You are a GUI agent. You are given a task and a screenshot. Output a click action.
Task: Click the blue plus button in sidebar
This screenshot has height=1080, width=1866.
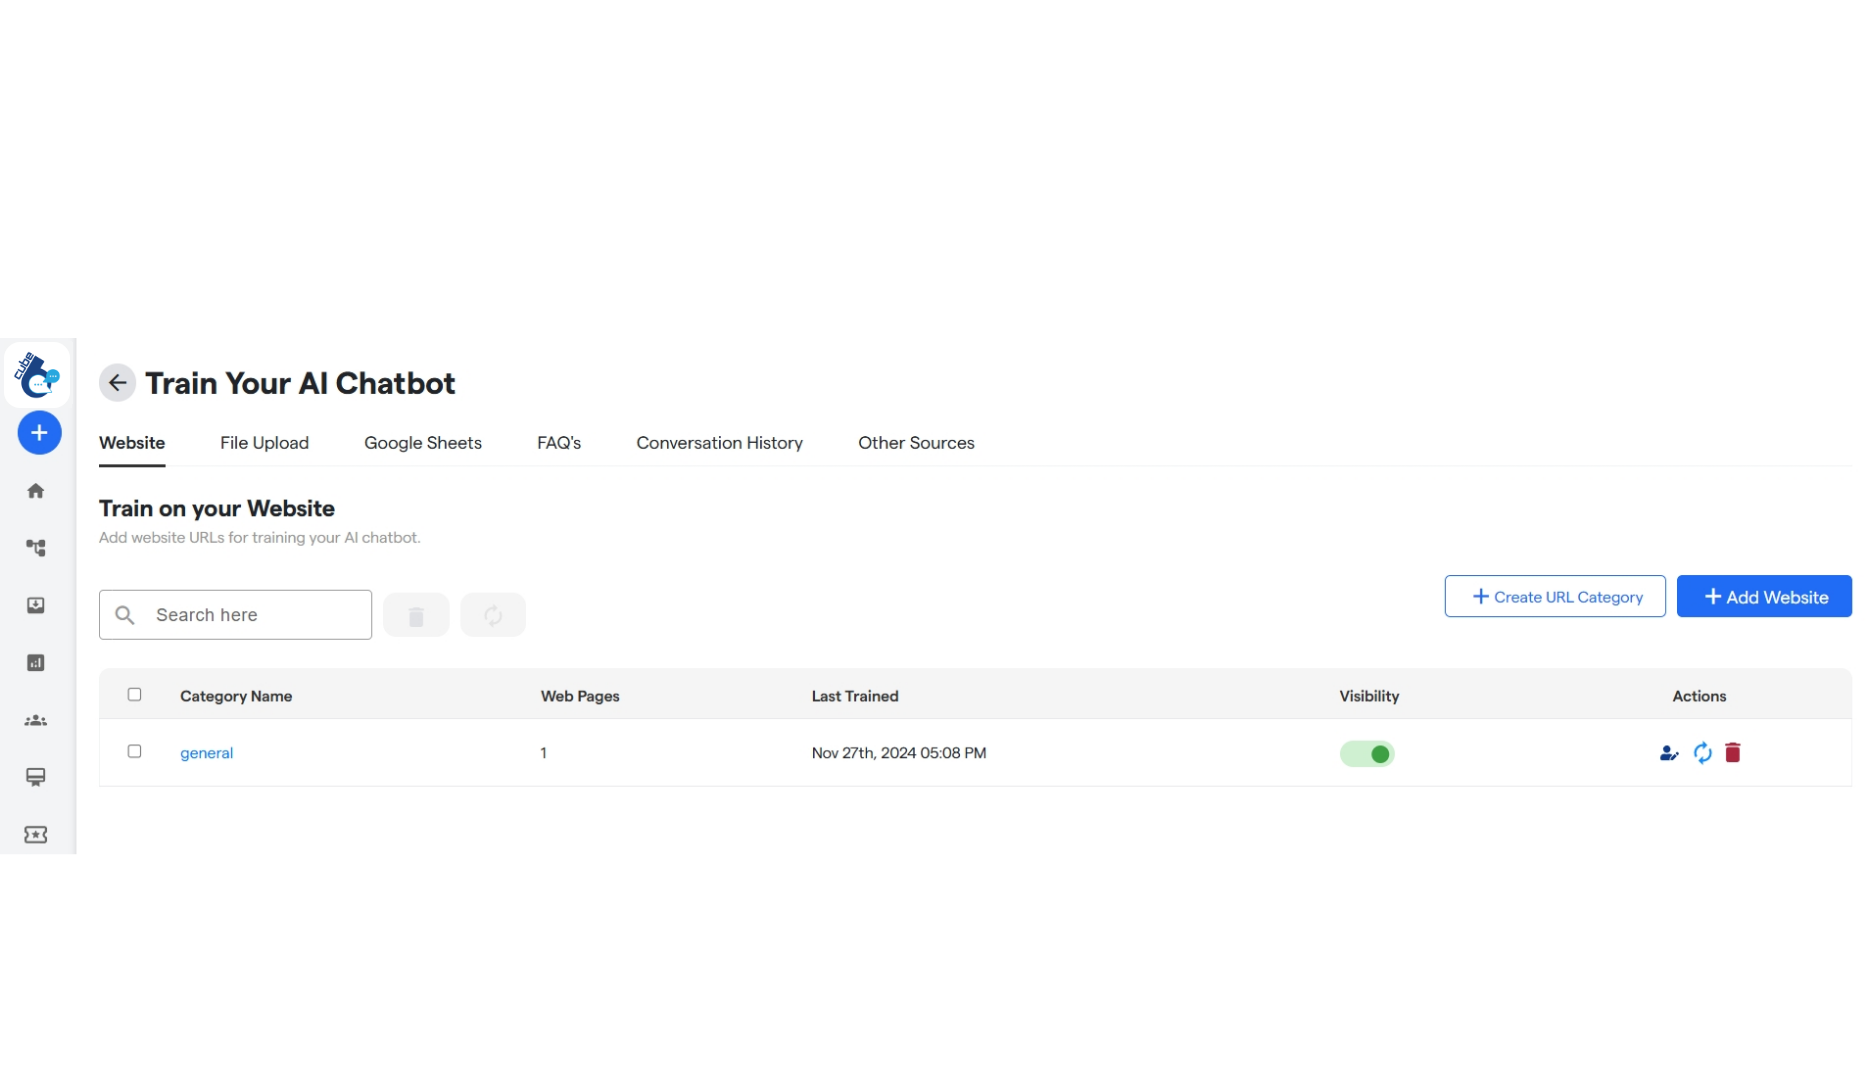(x=39, y=433)
